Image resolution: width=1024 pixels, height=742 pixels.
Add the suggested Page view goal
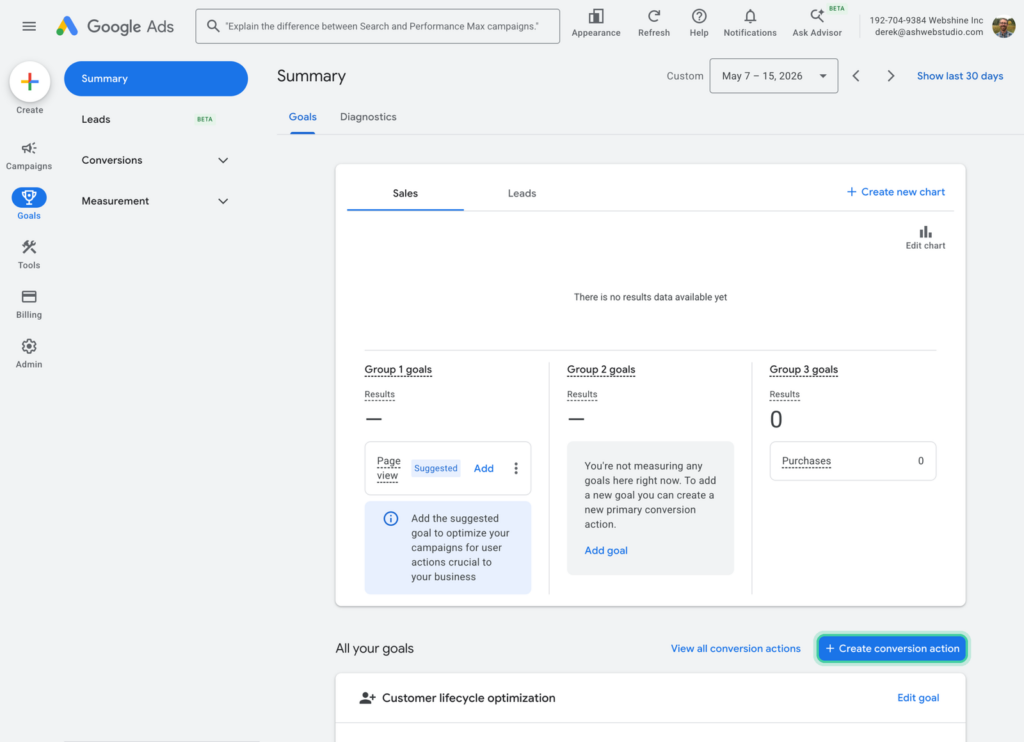(483, 468)
